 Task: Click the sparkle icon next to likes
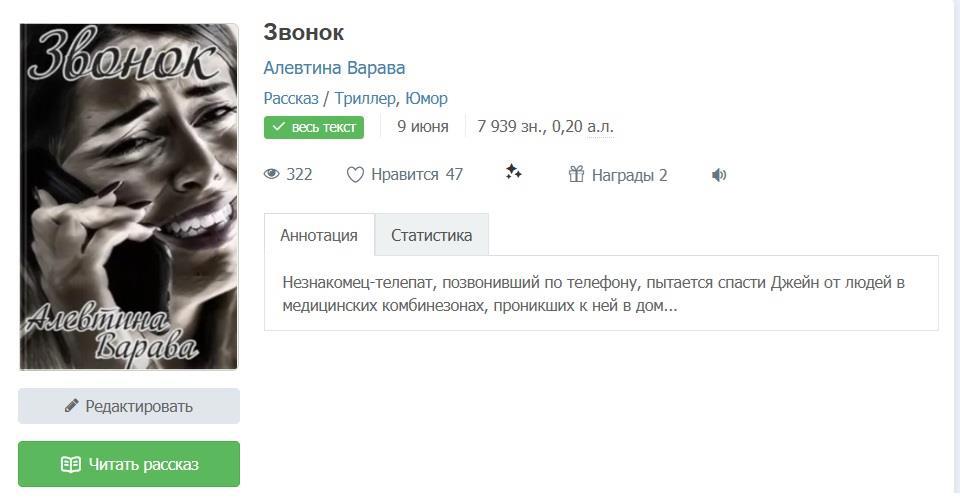tap(514, 173)
